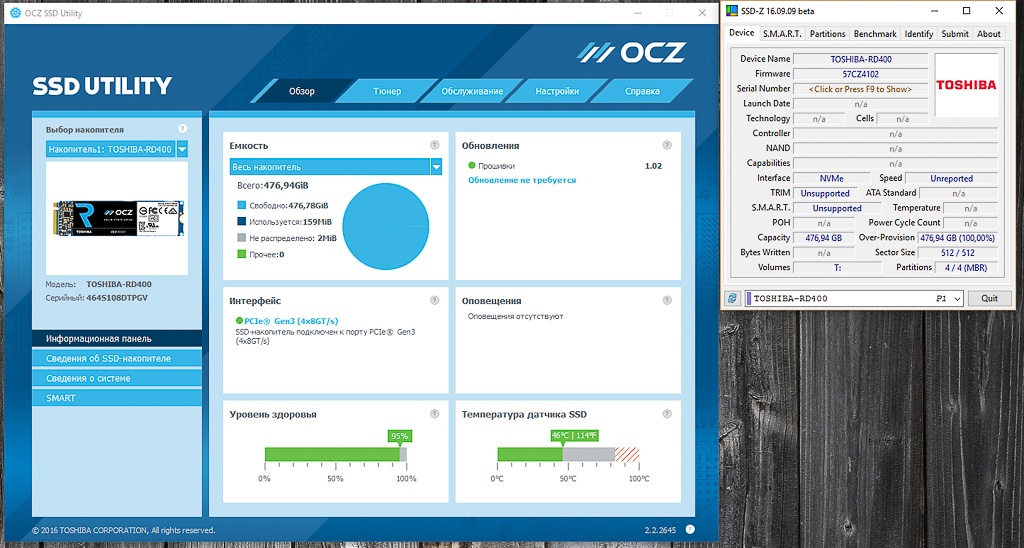
Task: Click Sector Size field 512 / 512
Action: (957, 253)
